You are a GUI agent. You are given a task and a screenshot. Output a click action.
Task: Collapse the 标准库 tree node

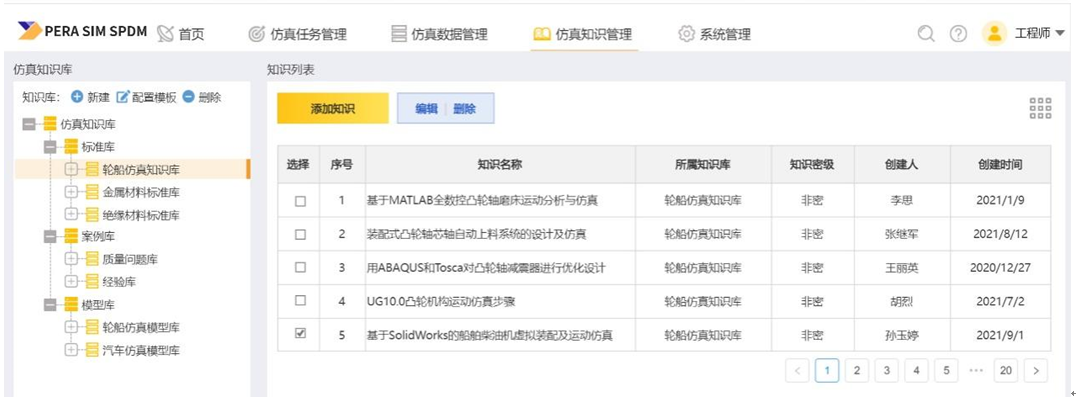coord(51,147)
